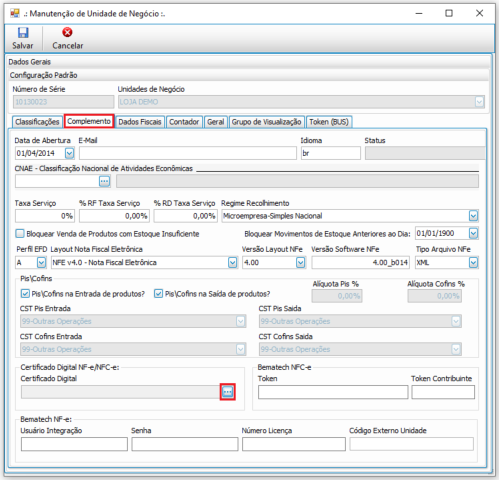The image size is (499, 480).
Task: Click the Versão Software NFe field
Action: [361, 263]
